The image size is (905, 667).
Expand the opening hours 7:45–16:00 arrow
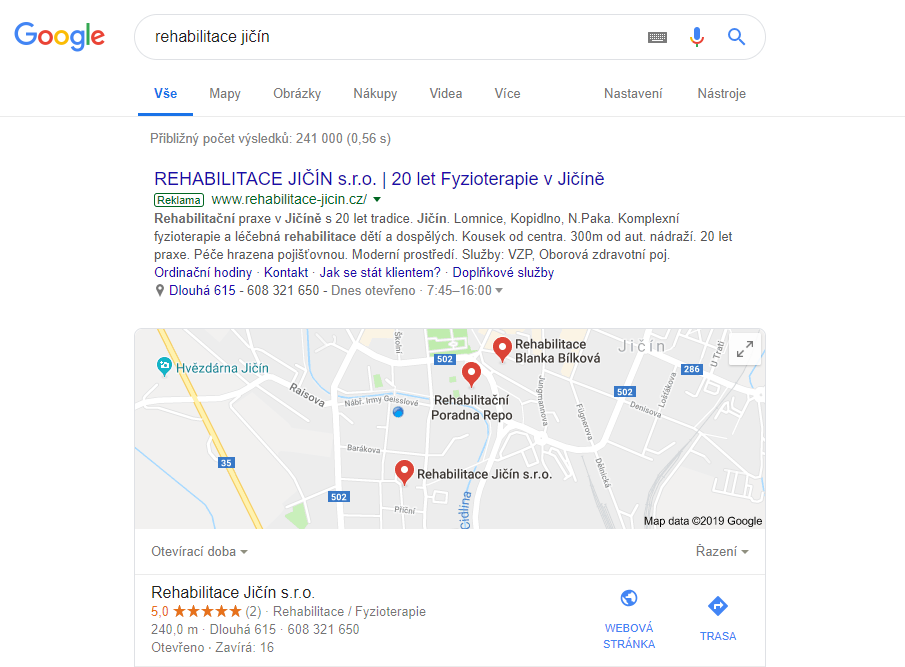pos(499,291)
